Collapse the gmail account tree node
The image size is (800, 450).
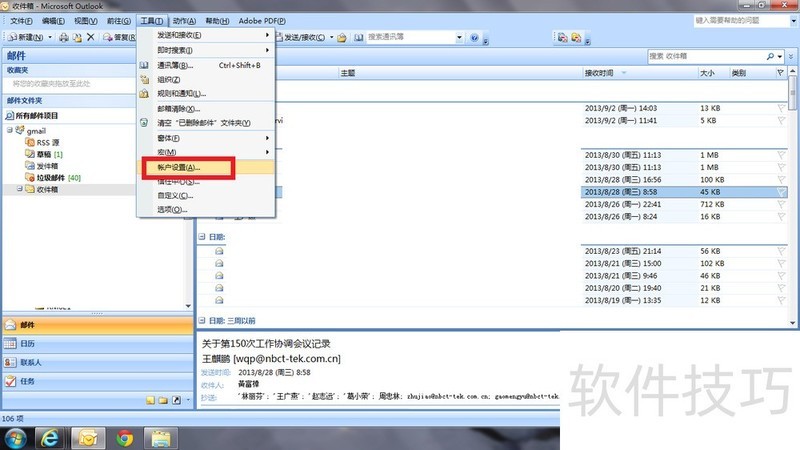click(10, 131)
